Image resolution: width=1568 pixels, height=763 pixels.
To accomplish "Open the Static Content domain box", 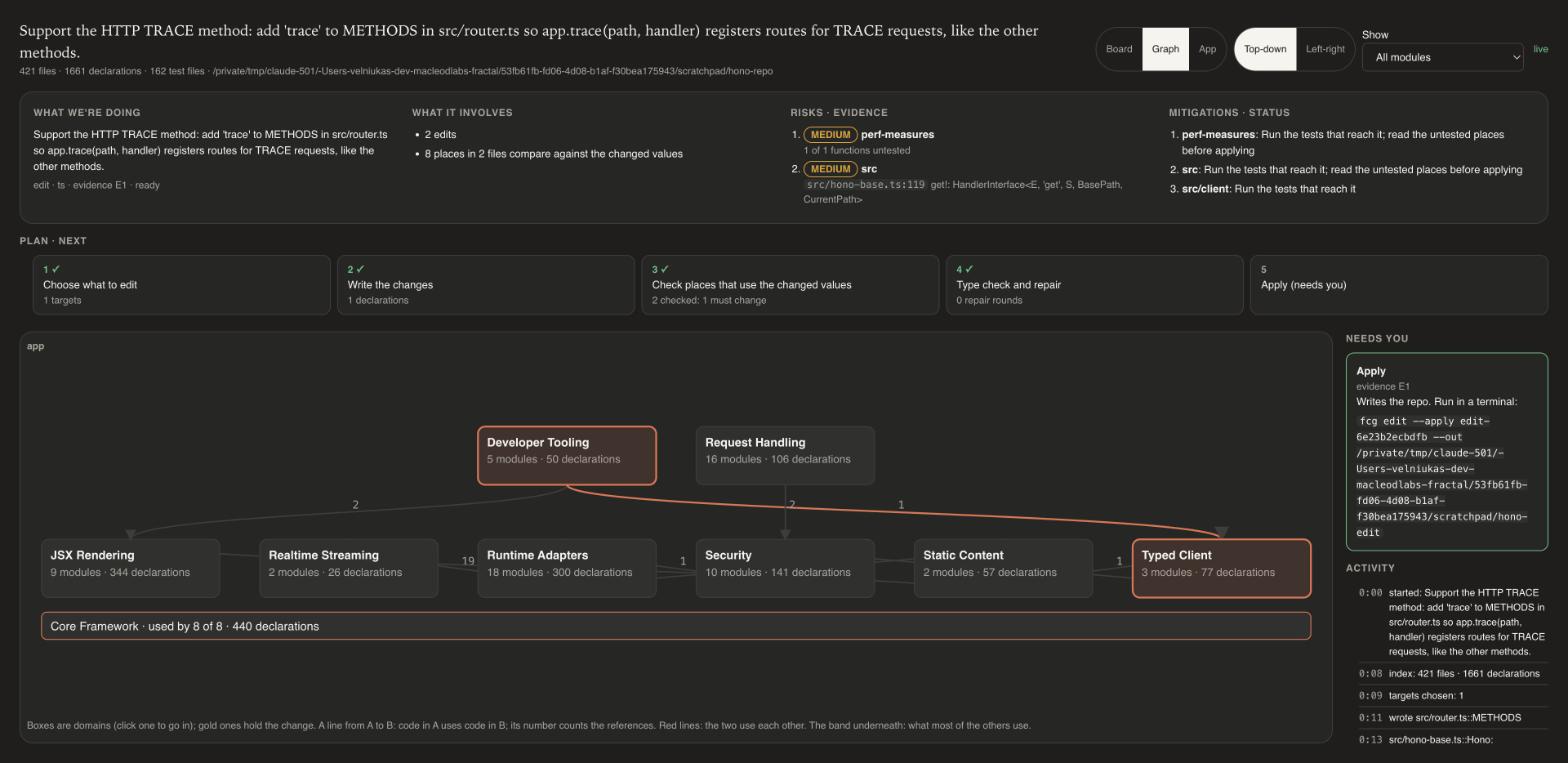I will tap(1003, 569).
